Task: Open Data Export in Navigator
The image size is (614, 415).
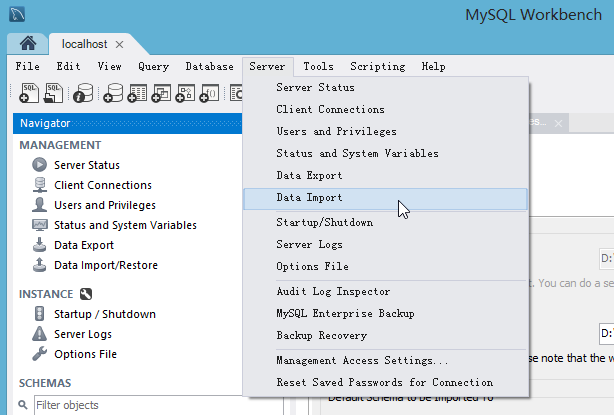Action: click(84, 245)
